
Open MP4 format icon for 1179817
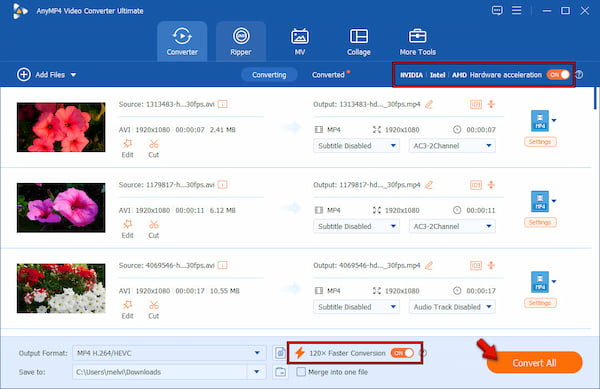click(x=540, y=201)
